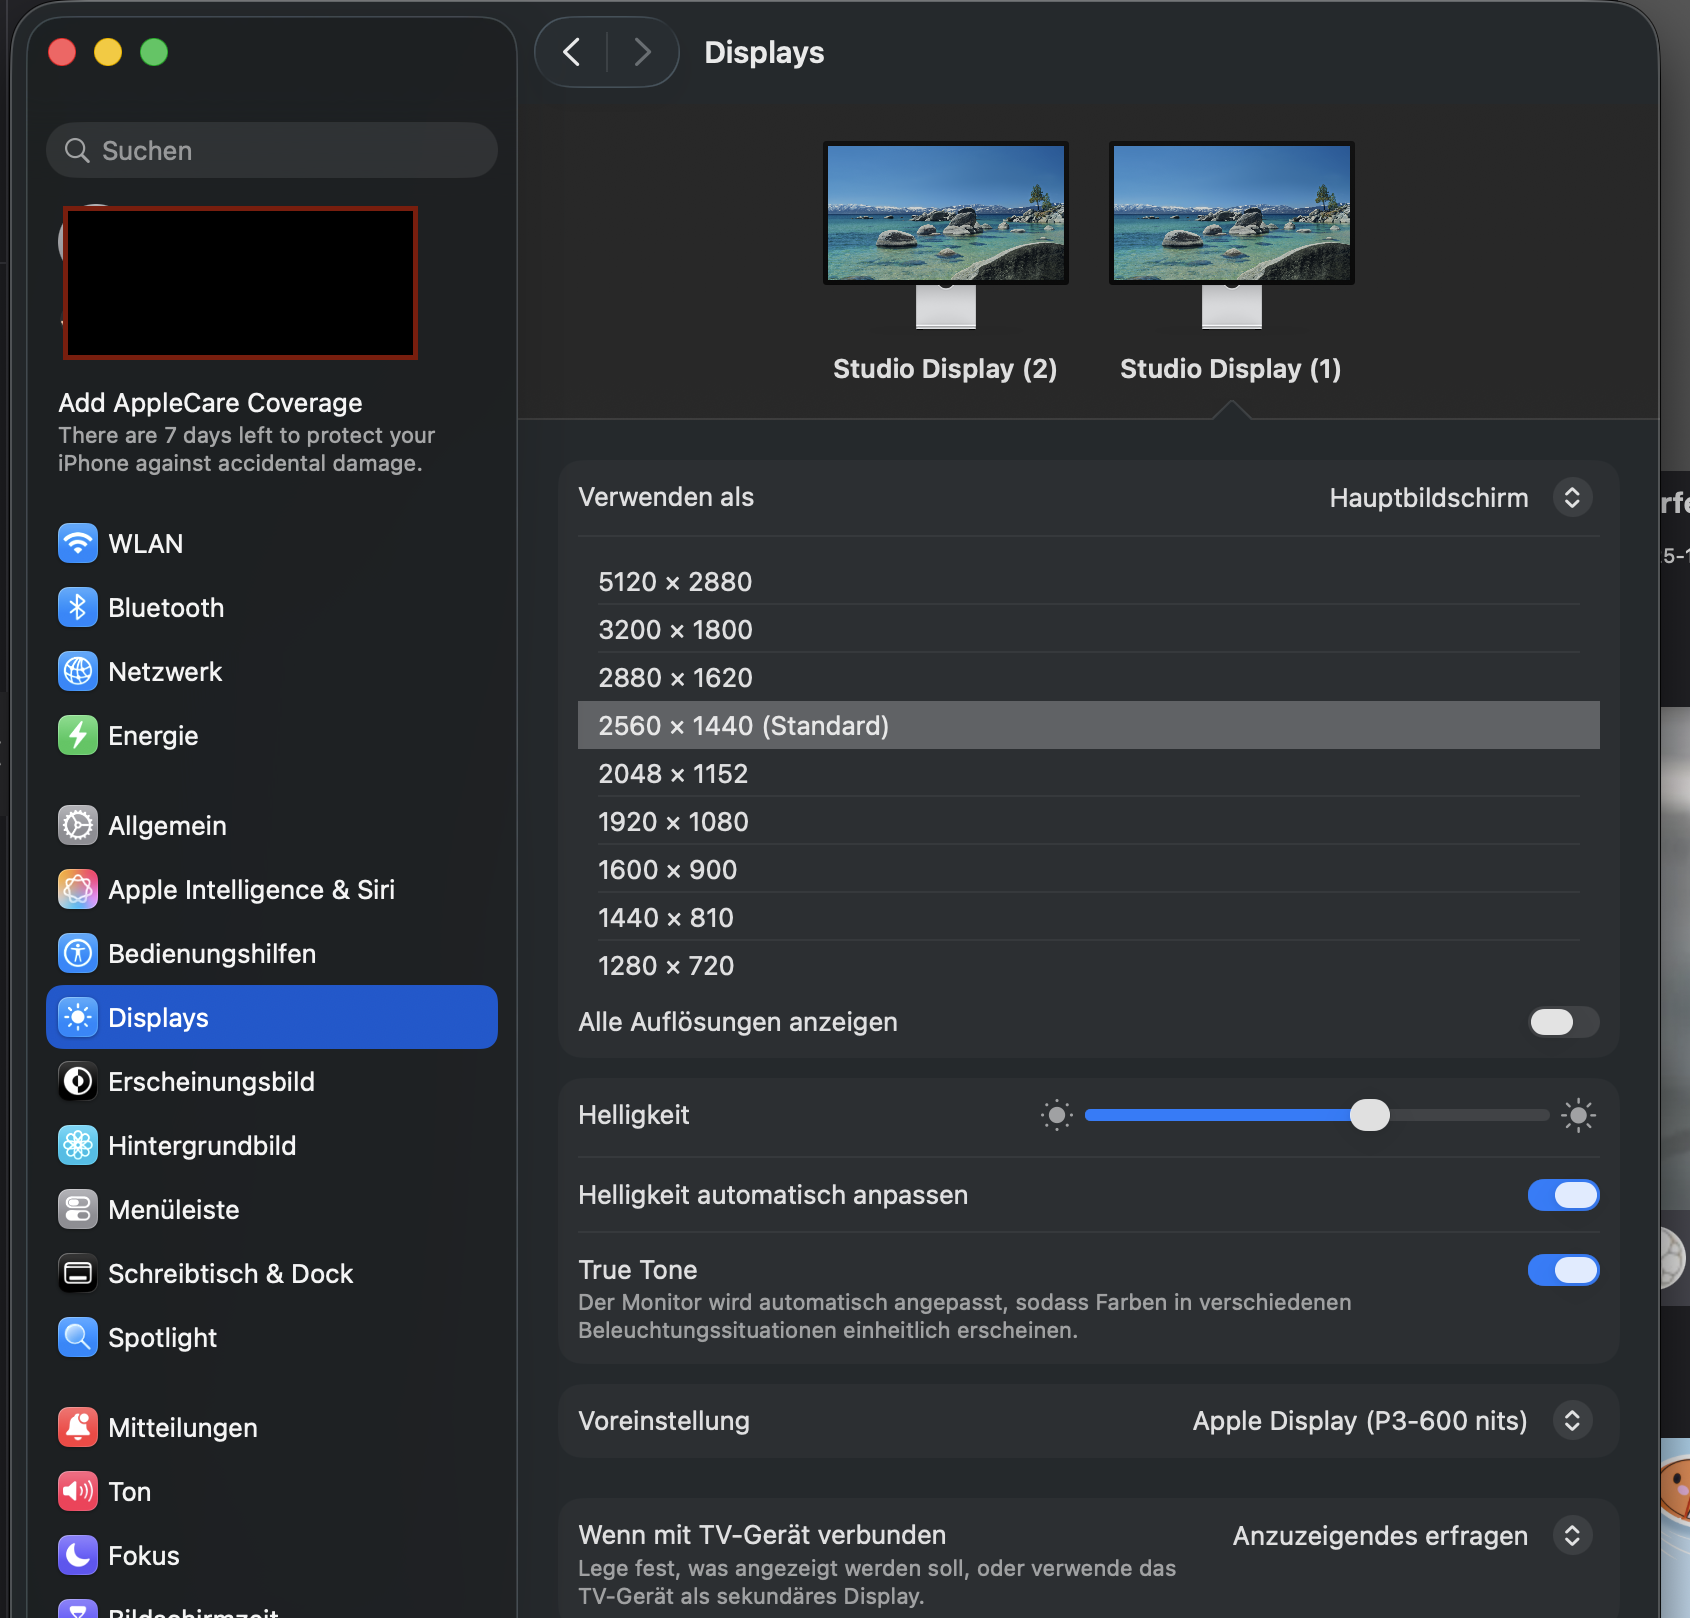The width and height of the screenshot is (1690, 1618).
Task: Open Mitteilungen settings pane
Action: point(272,1427)
